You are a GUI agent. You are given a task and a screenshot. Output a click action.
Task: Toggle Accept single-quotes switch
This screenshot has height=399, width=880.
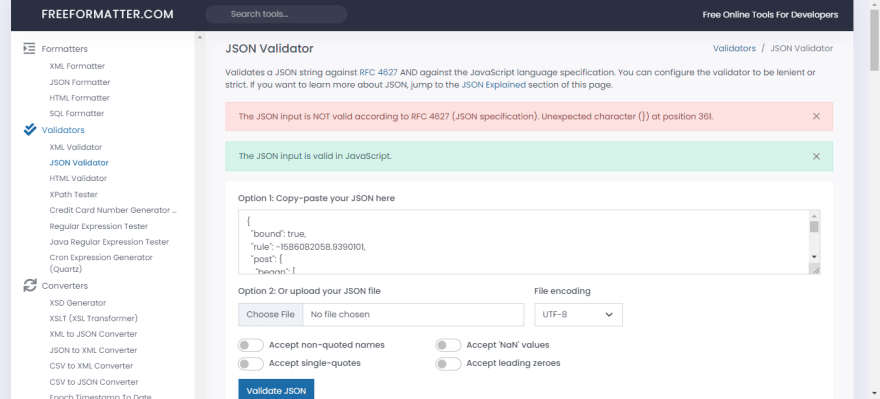(x=250, y=364)
